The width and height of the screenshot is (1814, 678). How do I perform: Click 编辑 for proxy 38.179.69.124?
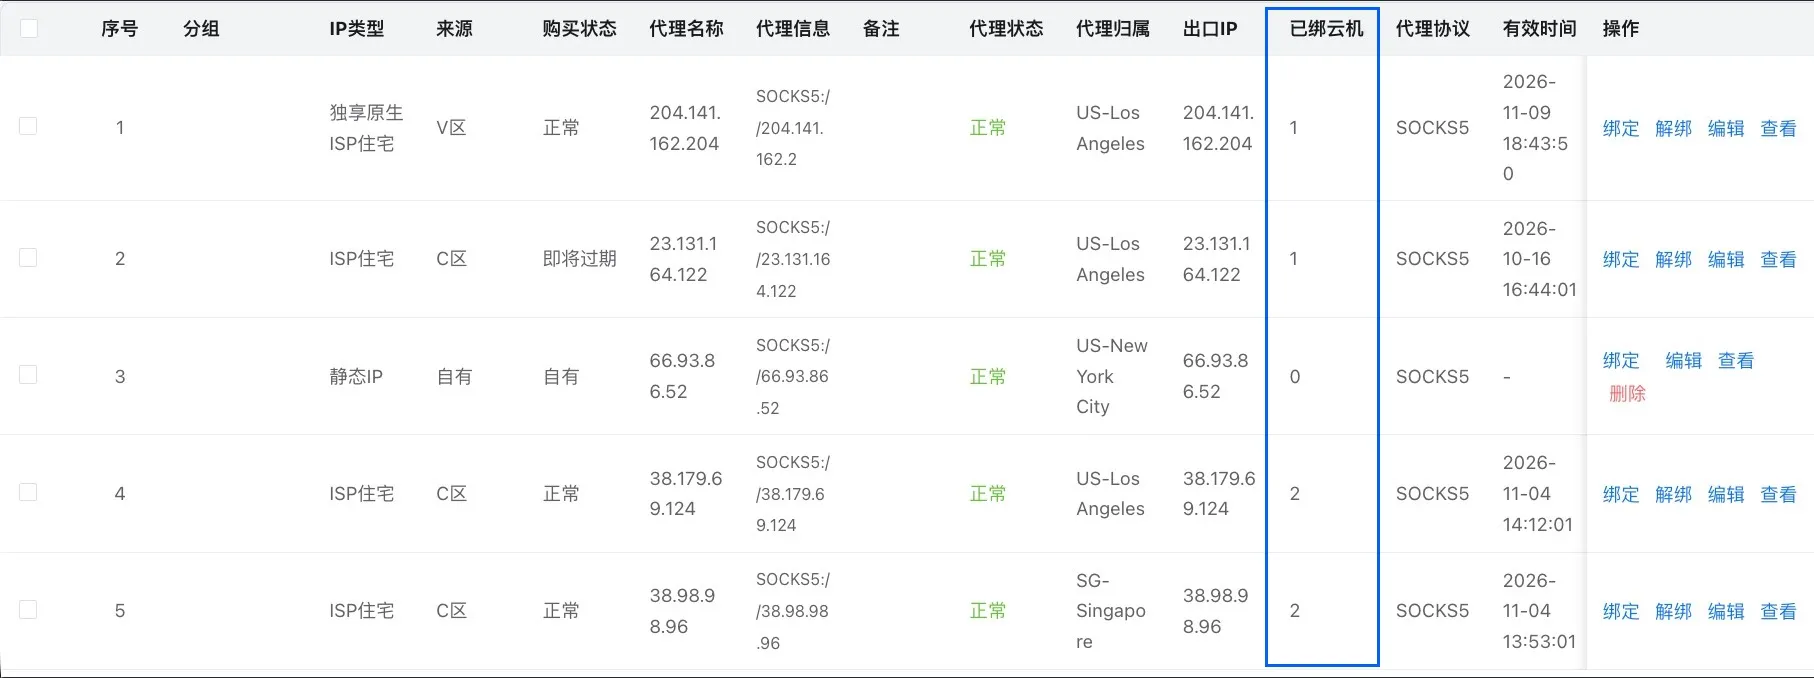[x=1726, y=494]
